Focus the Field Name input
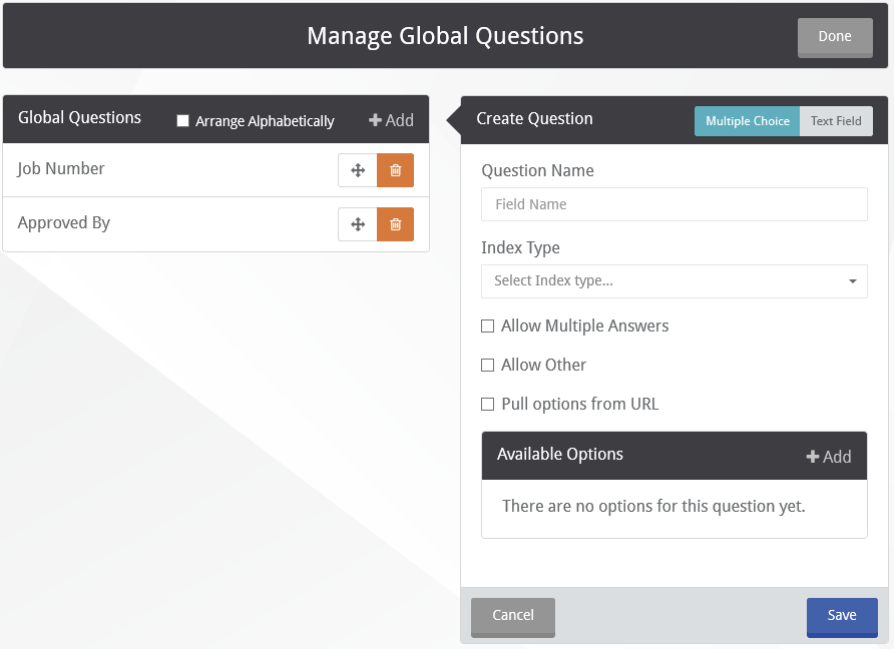 [x=674, y=204]
